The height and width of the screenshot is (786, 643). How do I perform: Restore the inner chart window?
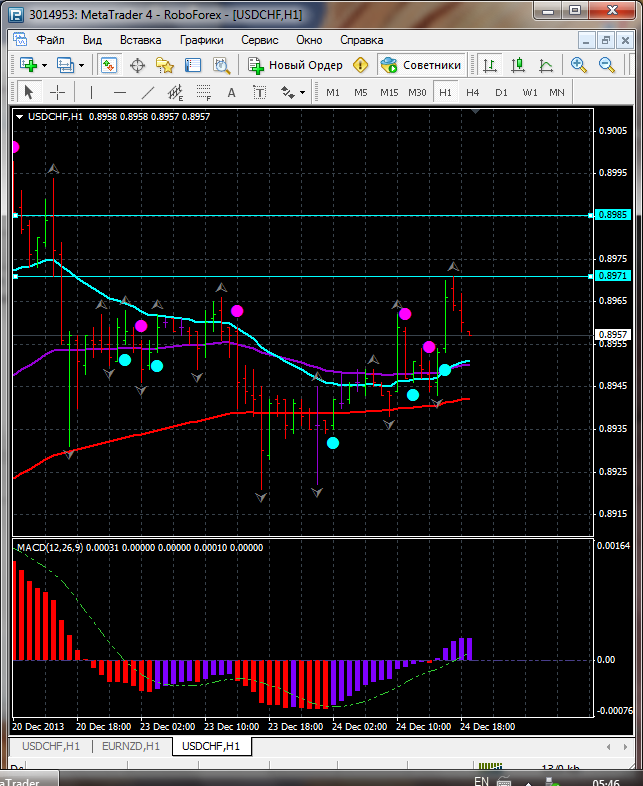point(606,40)
